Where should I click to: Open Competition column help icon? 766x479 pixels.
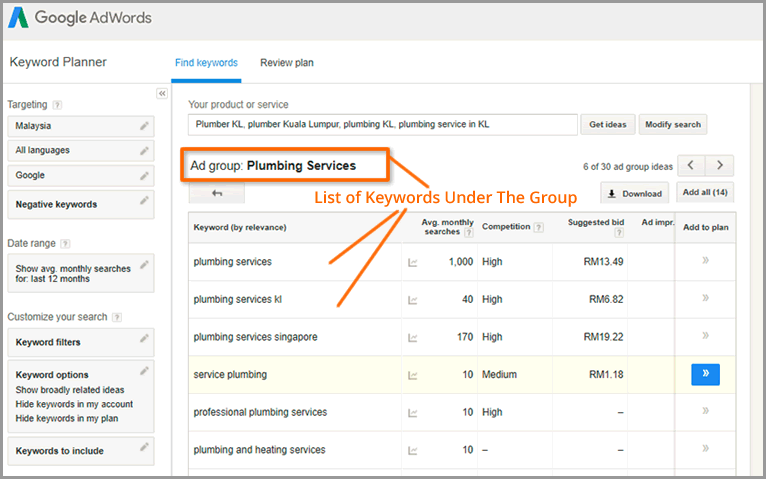[538, 227]
